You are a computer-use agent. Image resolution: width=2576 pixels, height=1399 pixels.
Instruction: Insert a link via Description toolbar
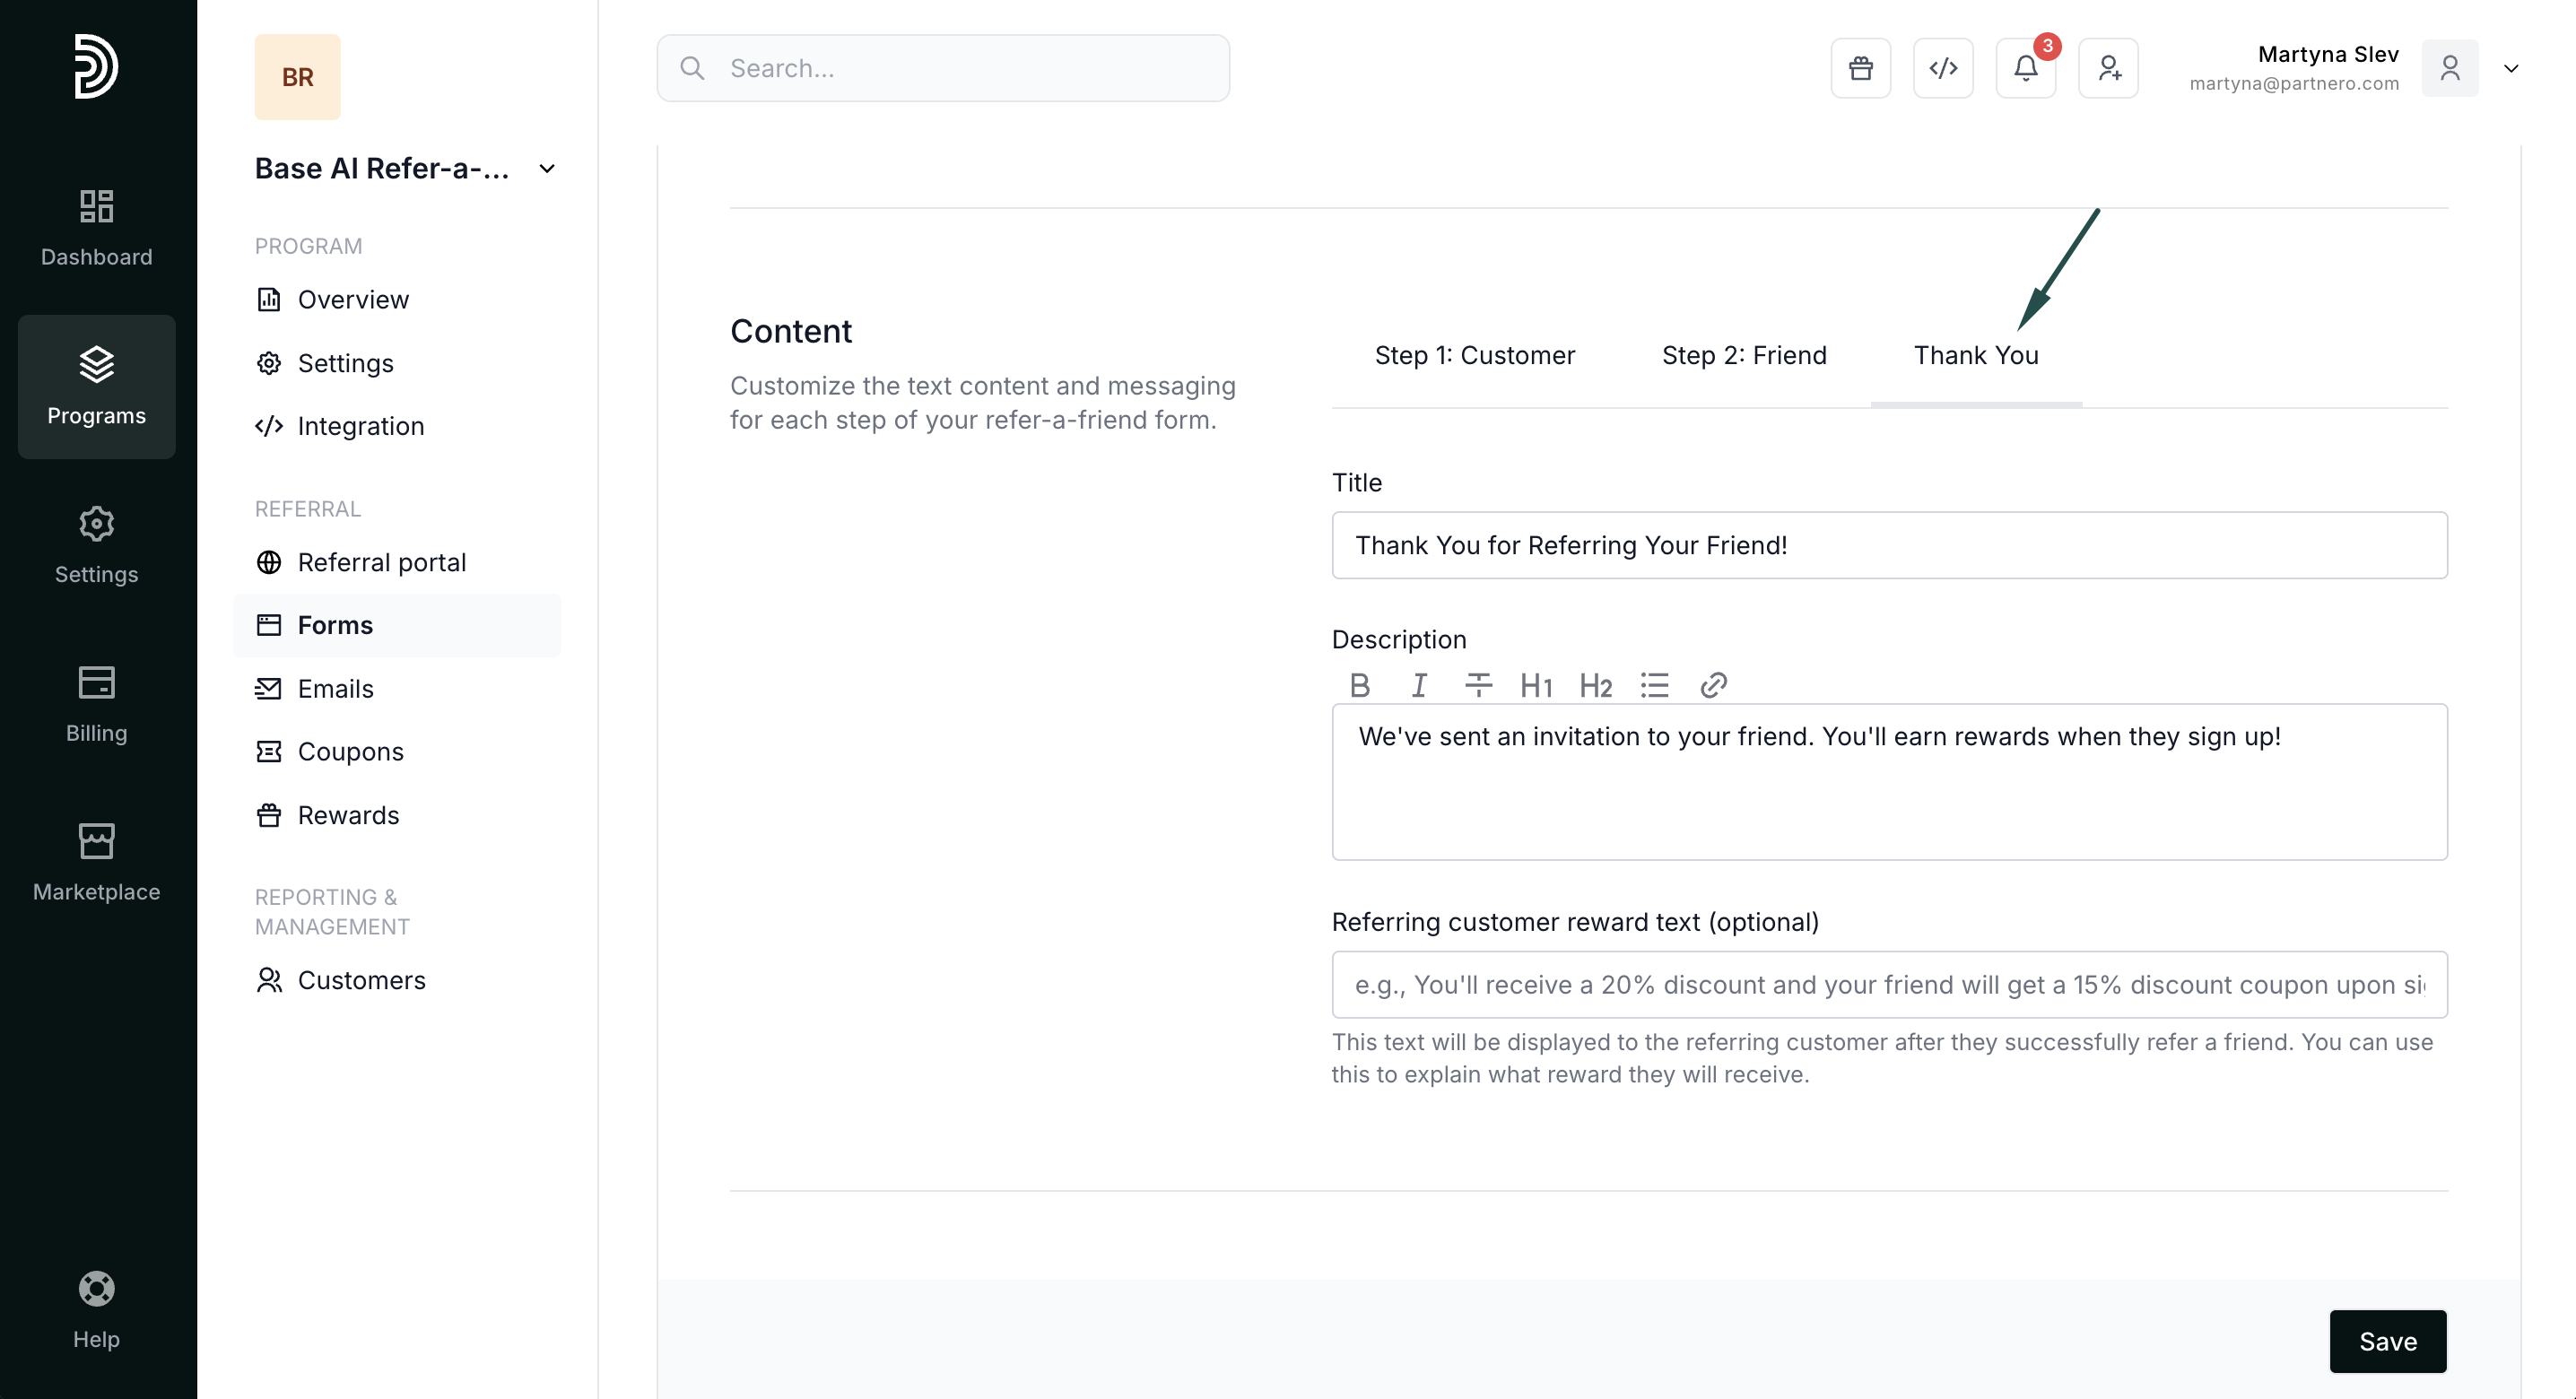(1713, 685)
